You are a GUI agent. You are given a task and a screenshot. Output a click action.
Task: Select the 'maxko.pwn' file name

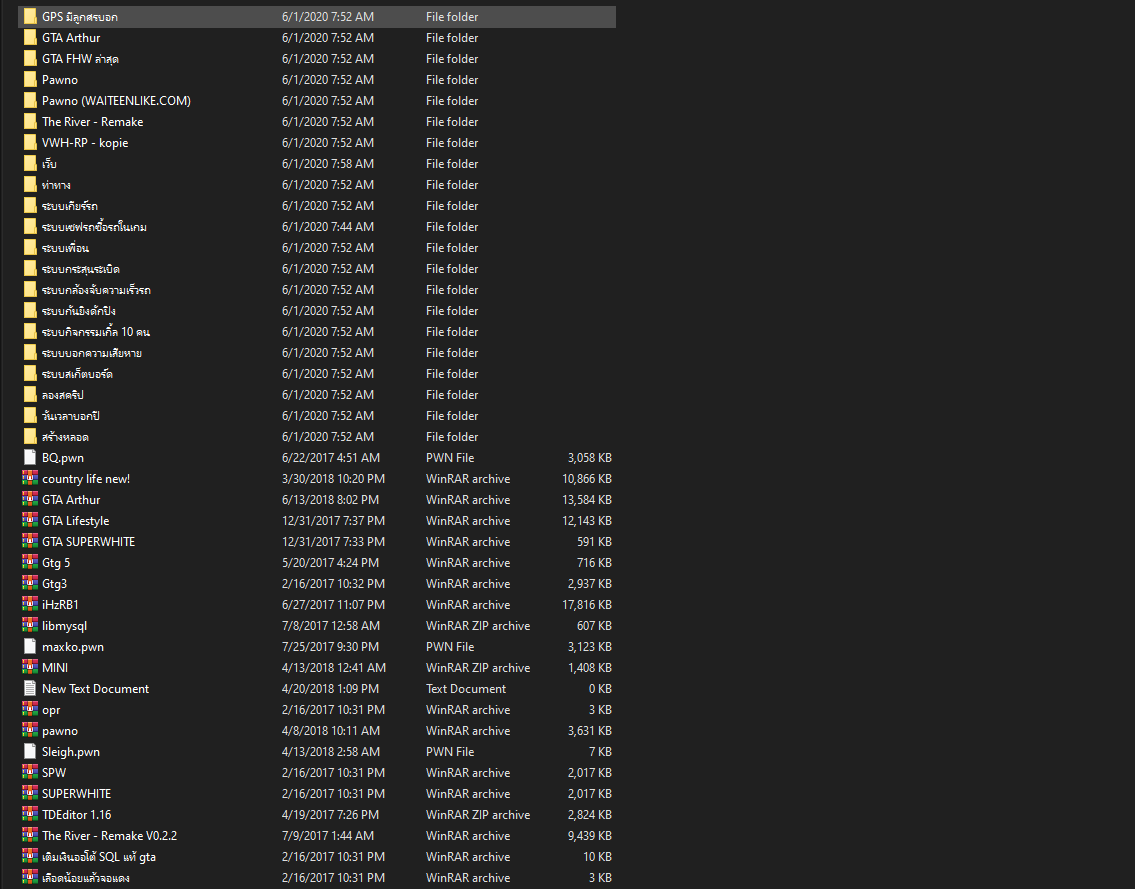73,646
